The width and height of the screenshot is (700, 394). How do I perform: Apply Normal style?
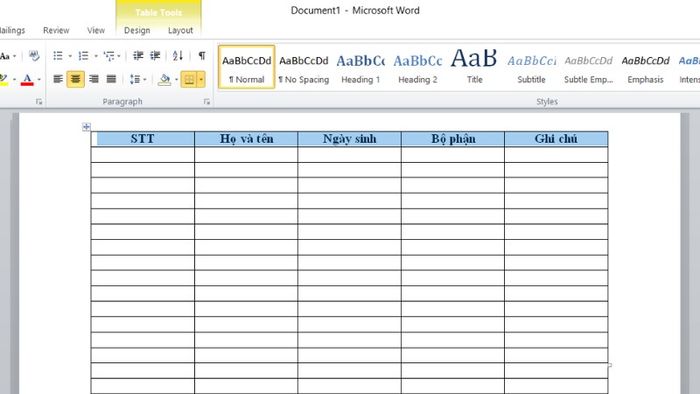pyautogui.click(x=246, y=67)
